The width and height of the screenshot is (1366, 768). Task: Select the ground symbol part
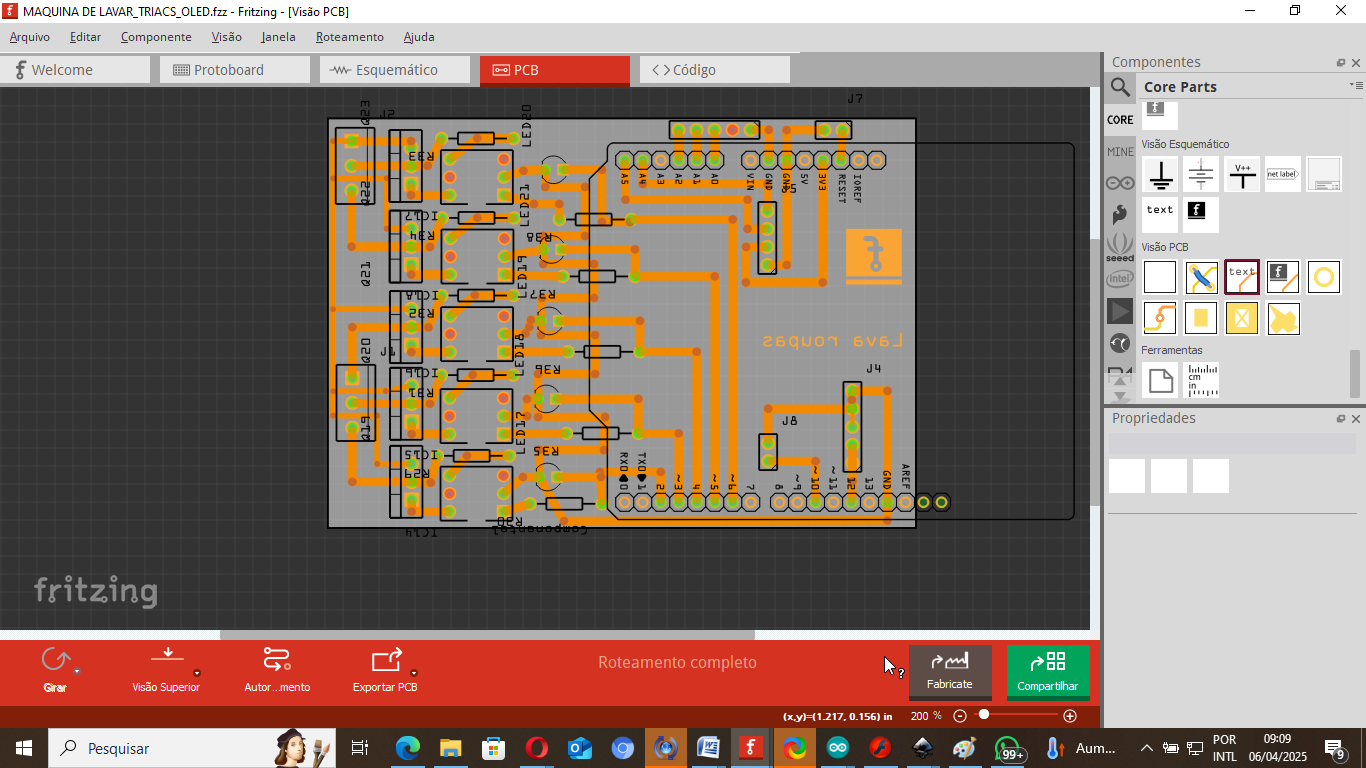click(x=1159, y=174)
